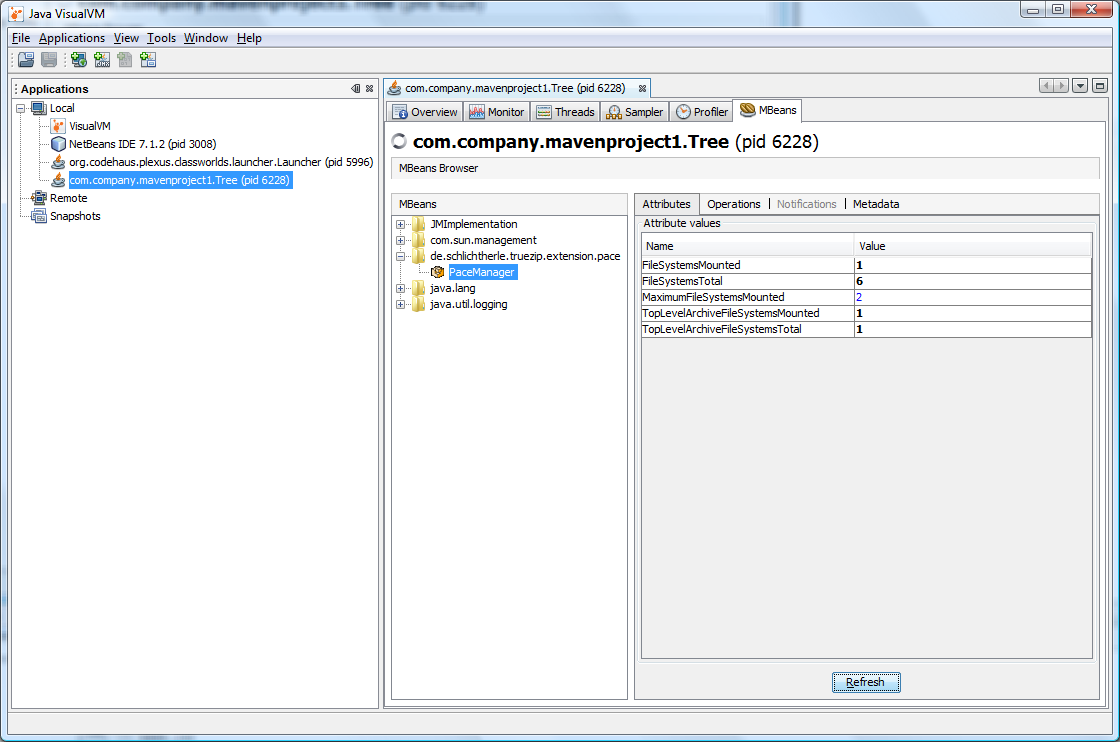Click the MaximumFileSystemsMounted value 2 link
1120x742 pixels.
click(859, 297)
